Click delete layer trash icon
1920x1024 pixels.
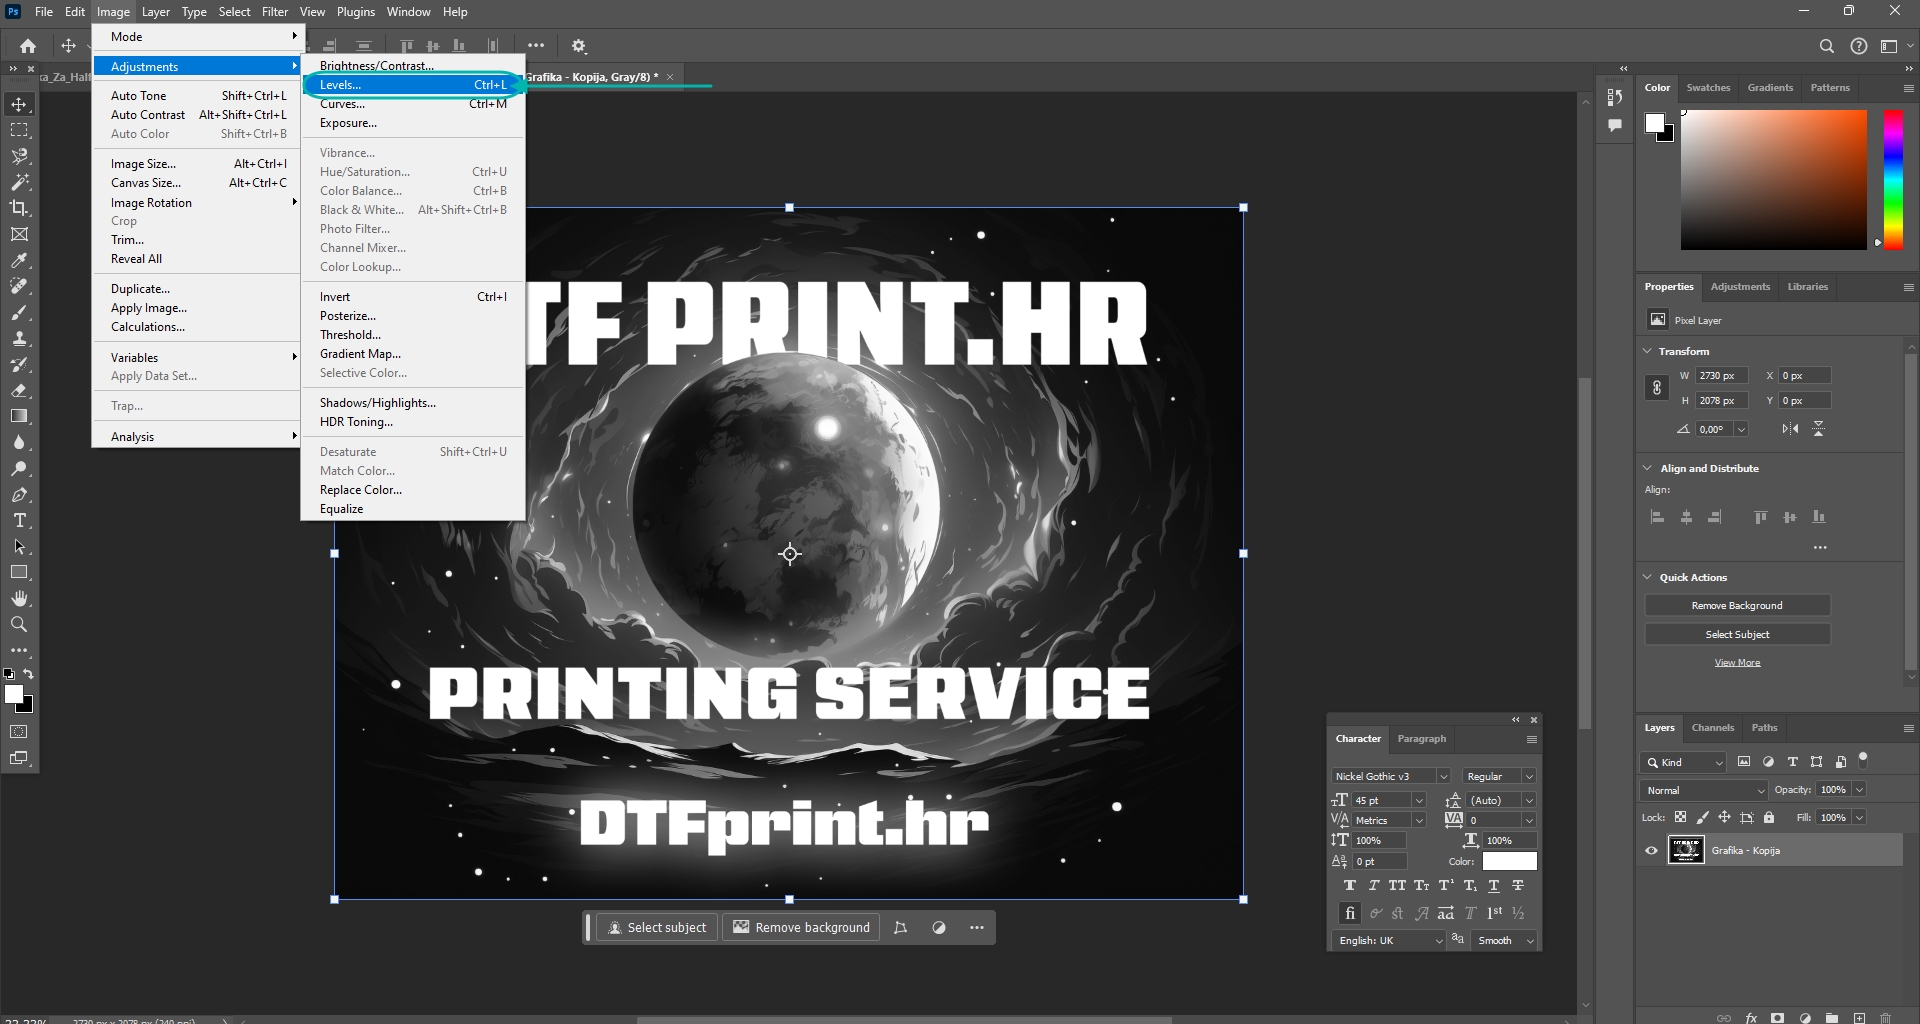point(1886,1018)
